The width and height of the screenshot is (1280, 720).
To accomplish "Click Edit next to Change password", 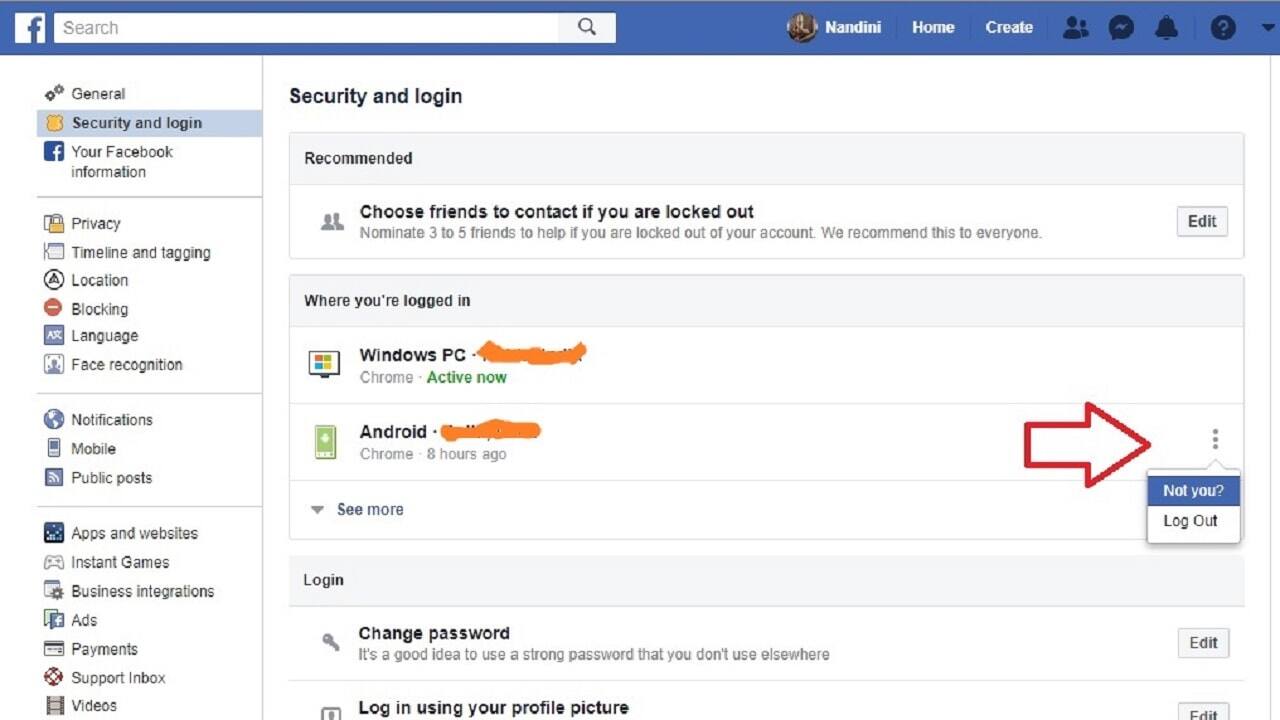I will [1203, 643].
